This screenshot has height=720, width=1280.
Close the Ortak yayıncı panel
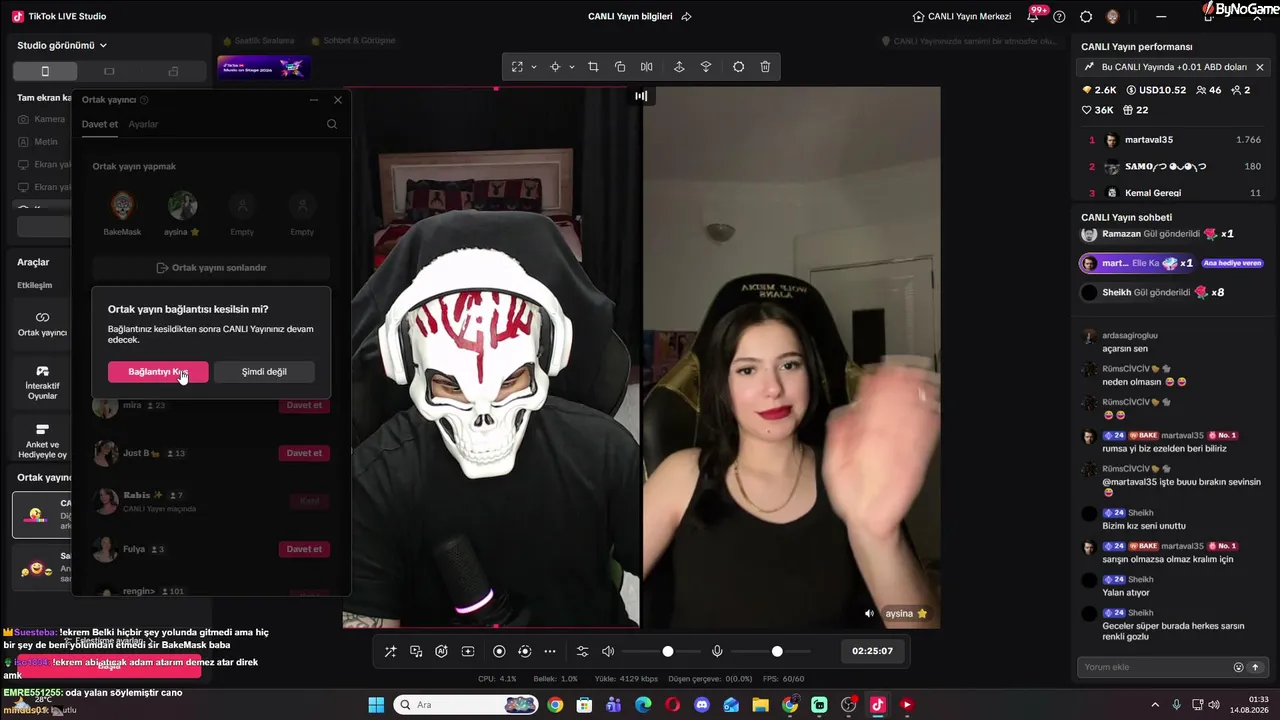coord(338,100)
